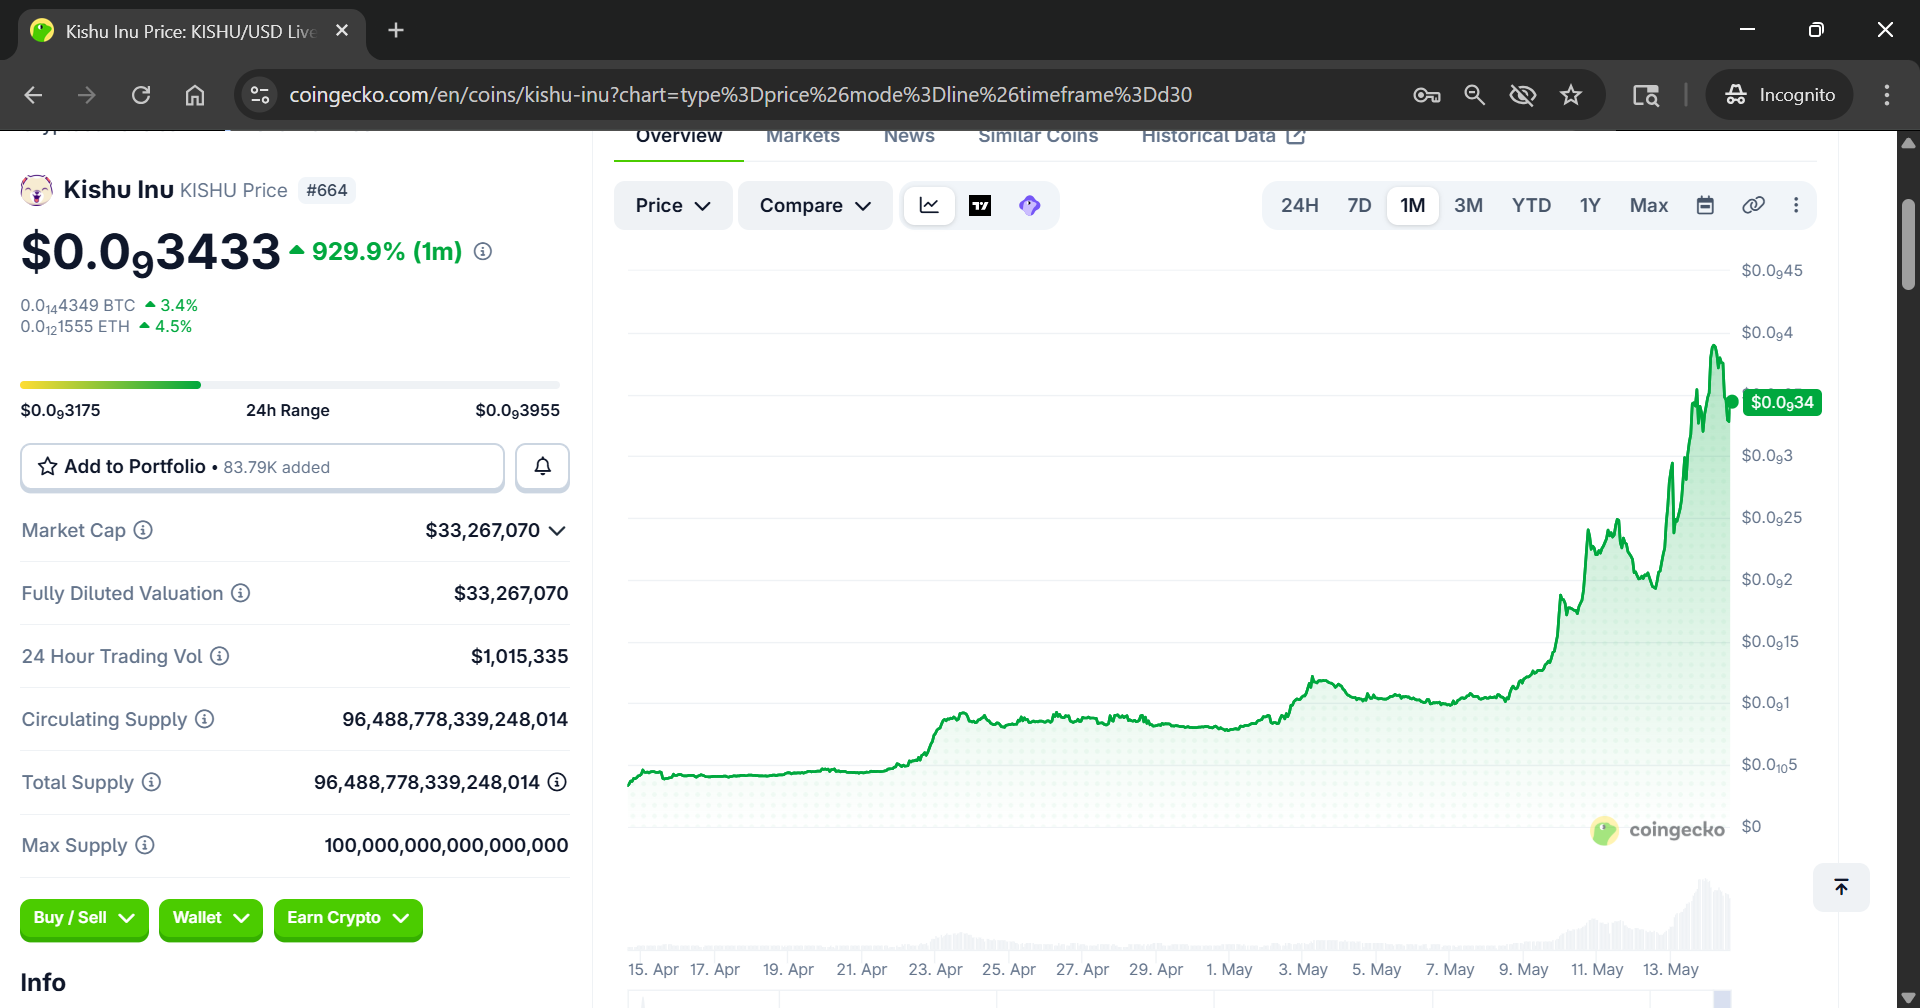Switch to TradingView chart icon
This screenshot has height=1008, width=1920.
[980, 206]
